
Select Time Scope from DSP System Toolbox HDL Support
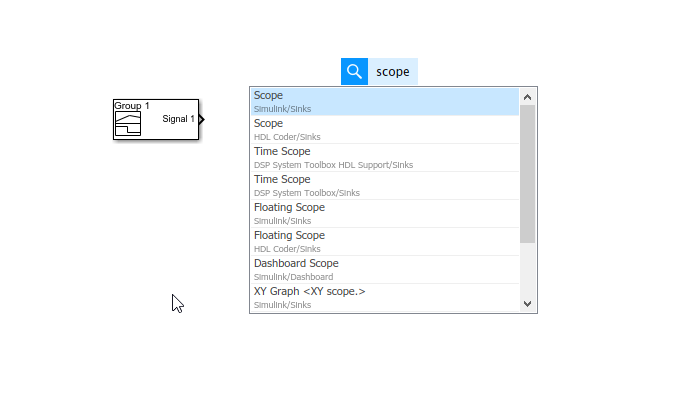pos(385,157)
